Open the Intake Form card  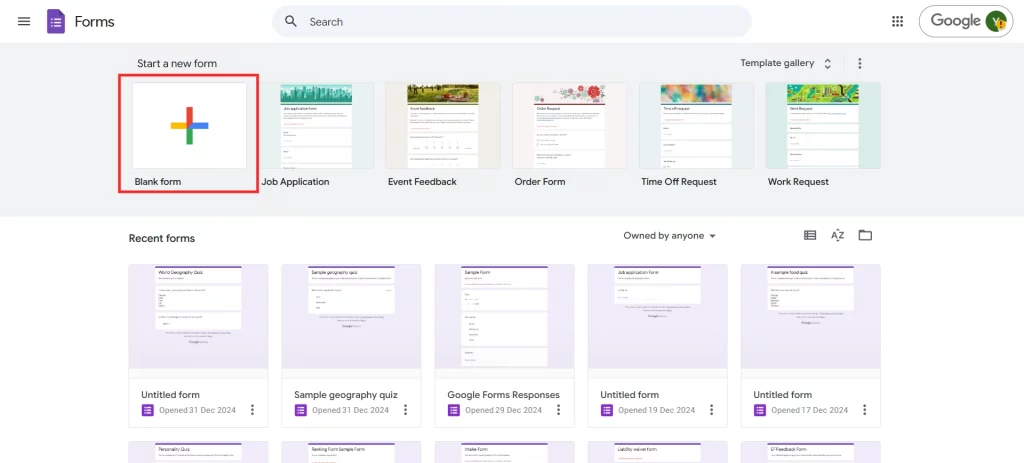(504, 452)
